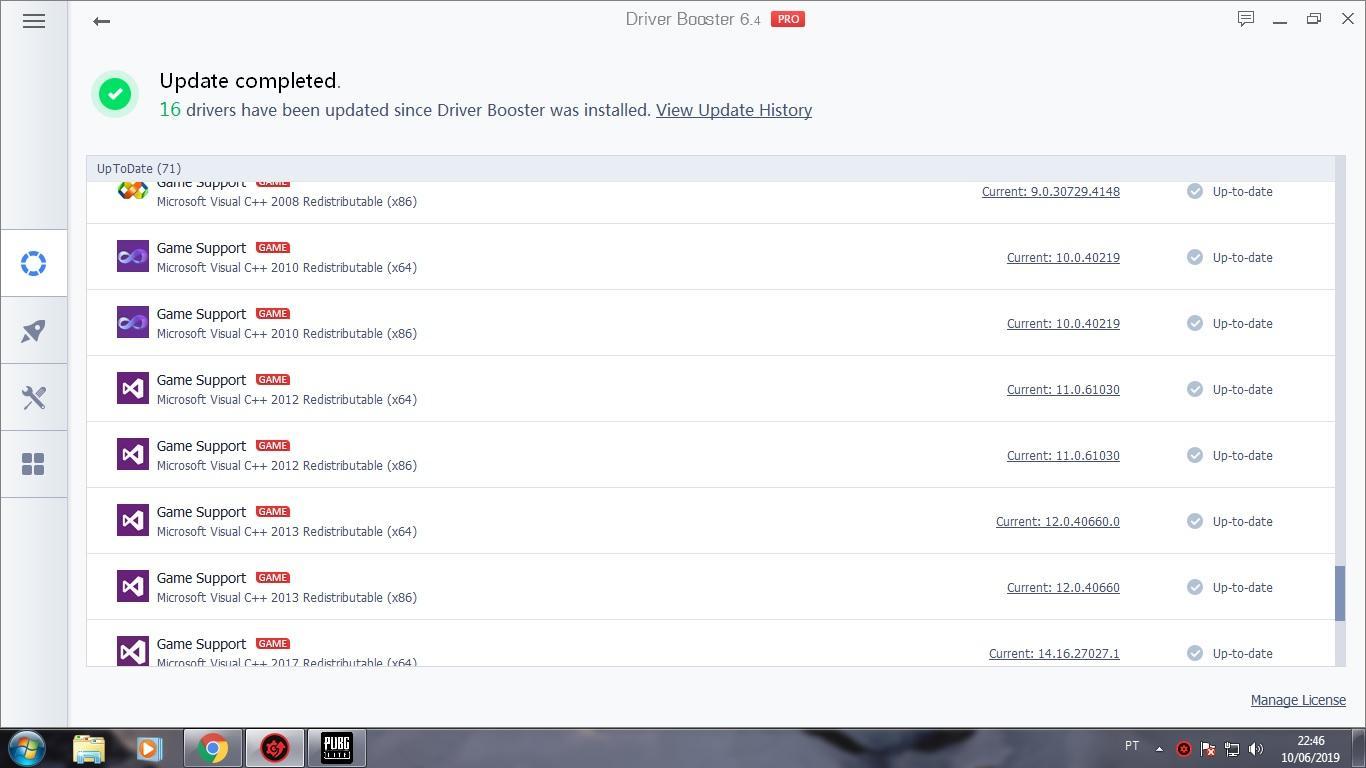Click the Visual C++ 2010 (x86) icon

coord(133,322)
